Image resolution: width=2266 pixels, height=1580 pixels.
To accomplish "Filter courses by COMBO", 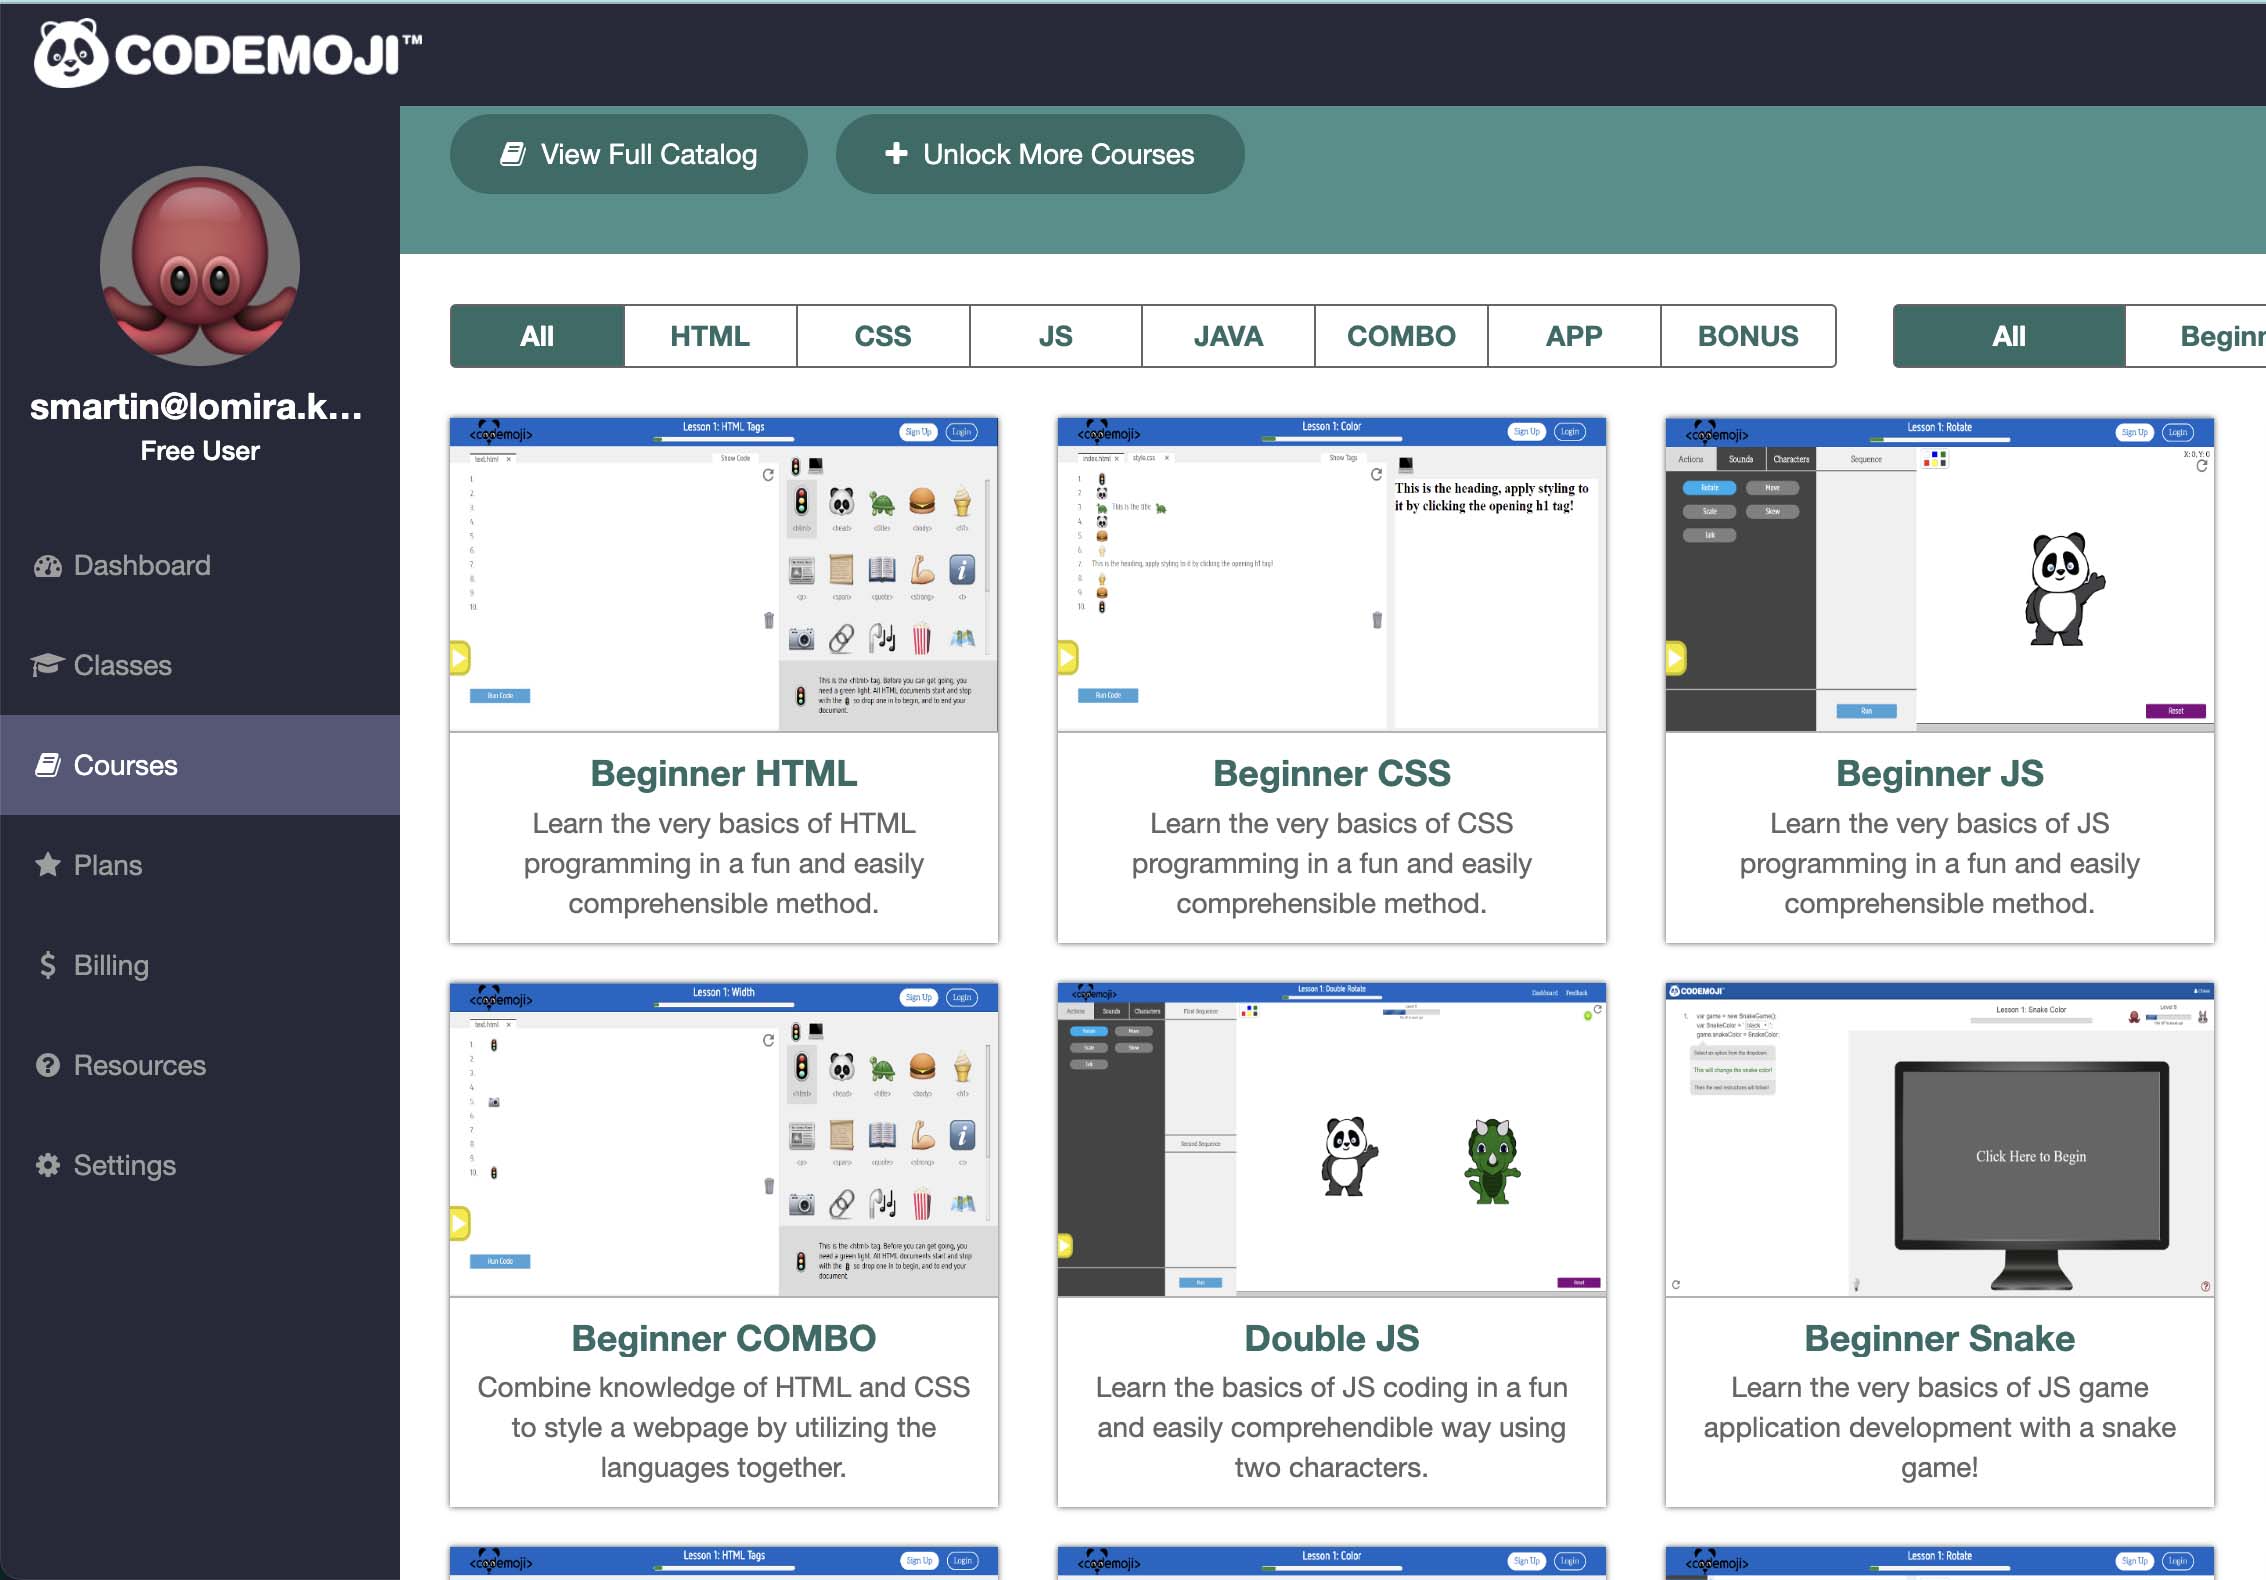I will coord(1401,336).
